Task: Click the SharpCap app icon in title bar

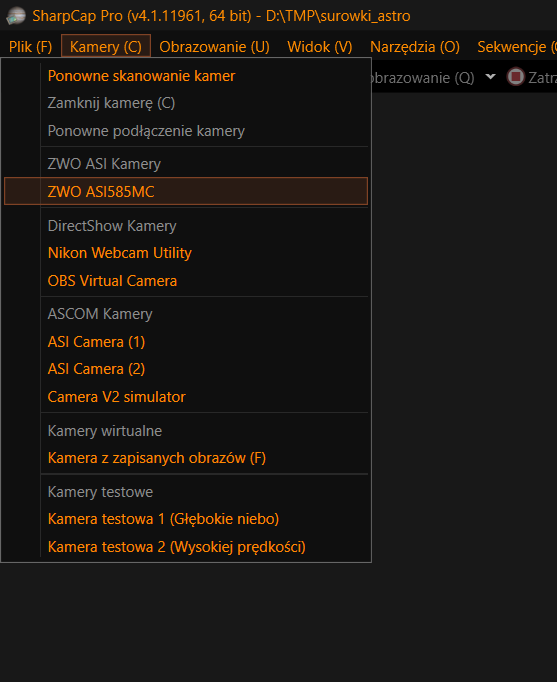Action: [x=16, y=16]
